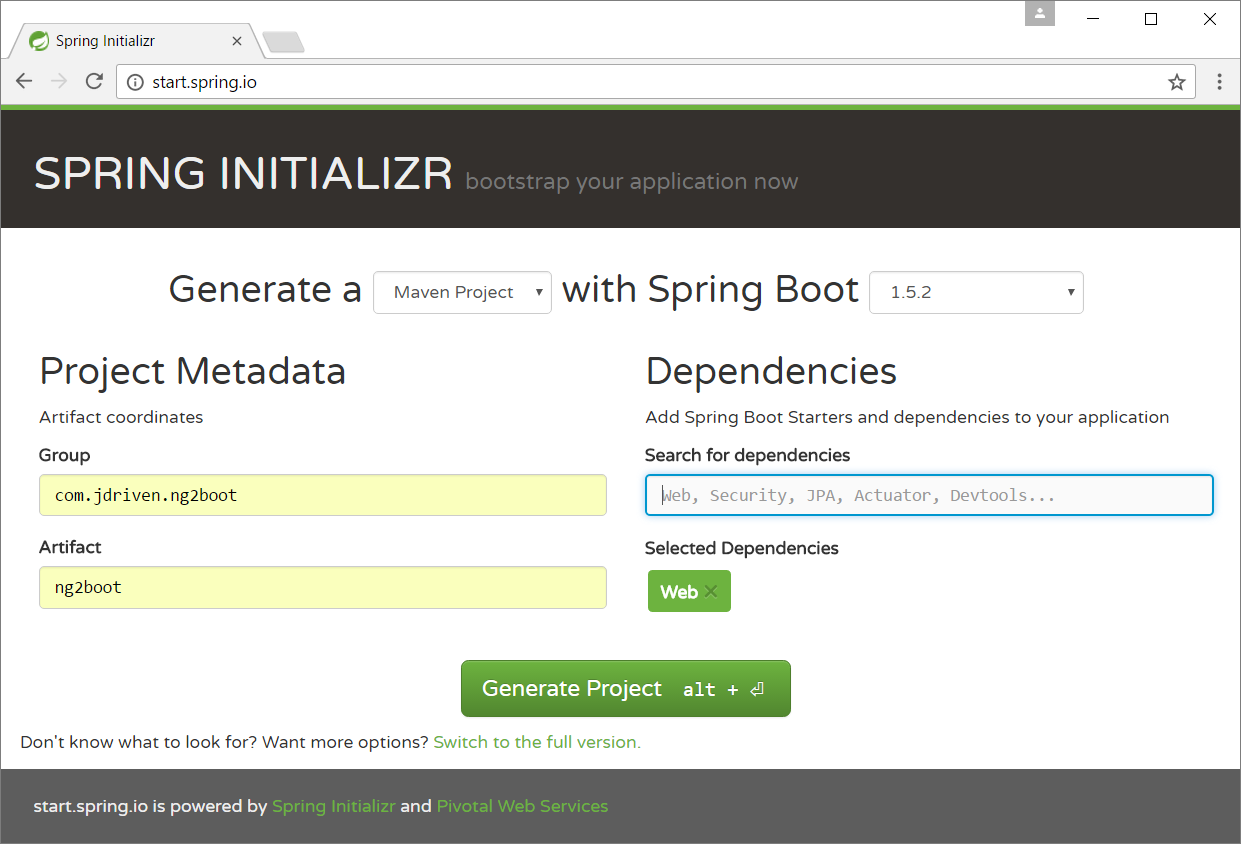Open Spring Boot version 1.5.2 dropdown
The height and width of the screenshot is (844, 1241).
[x=975, y=293]
